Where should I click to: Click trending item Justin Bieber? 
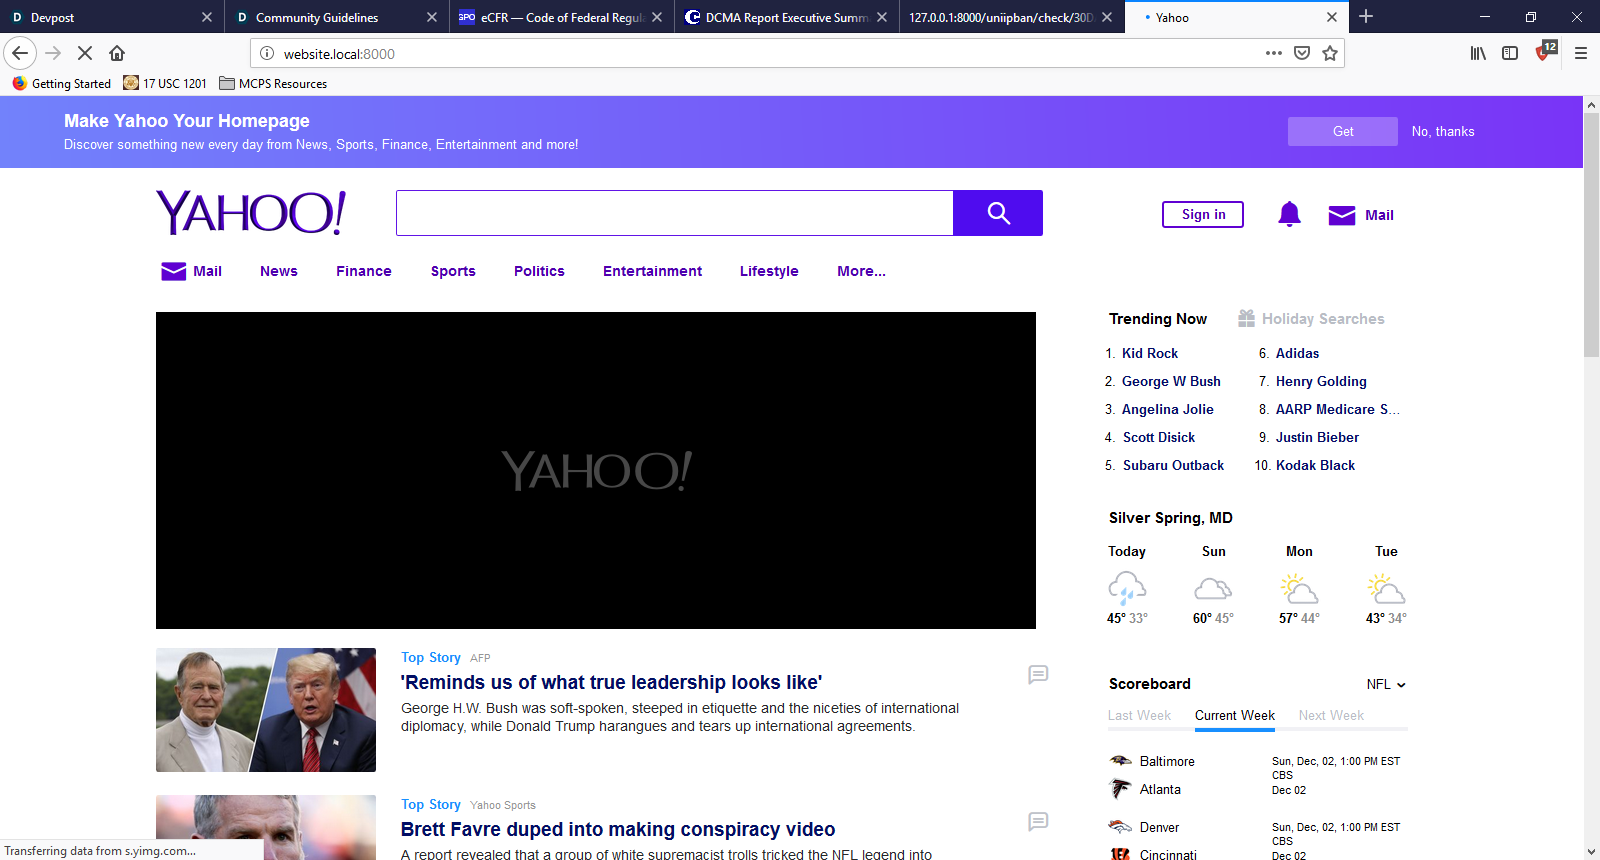click(x=1317, y=437)
